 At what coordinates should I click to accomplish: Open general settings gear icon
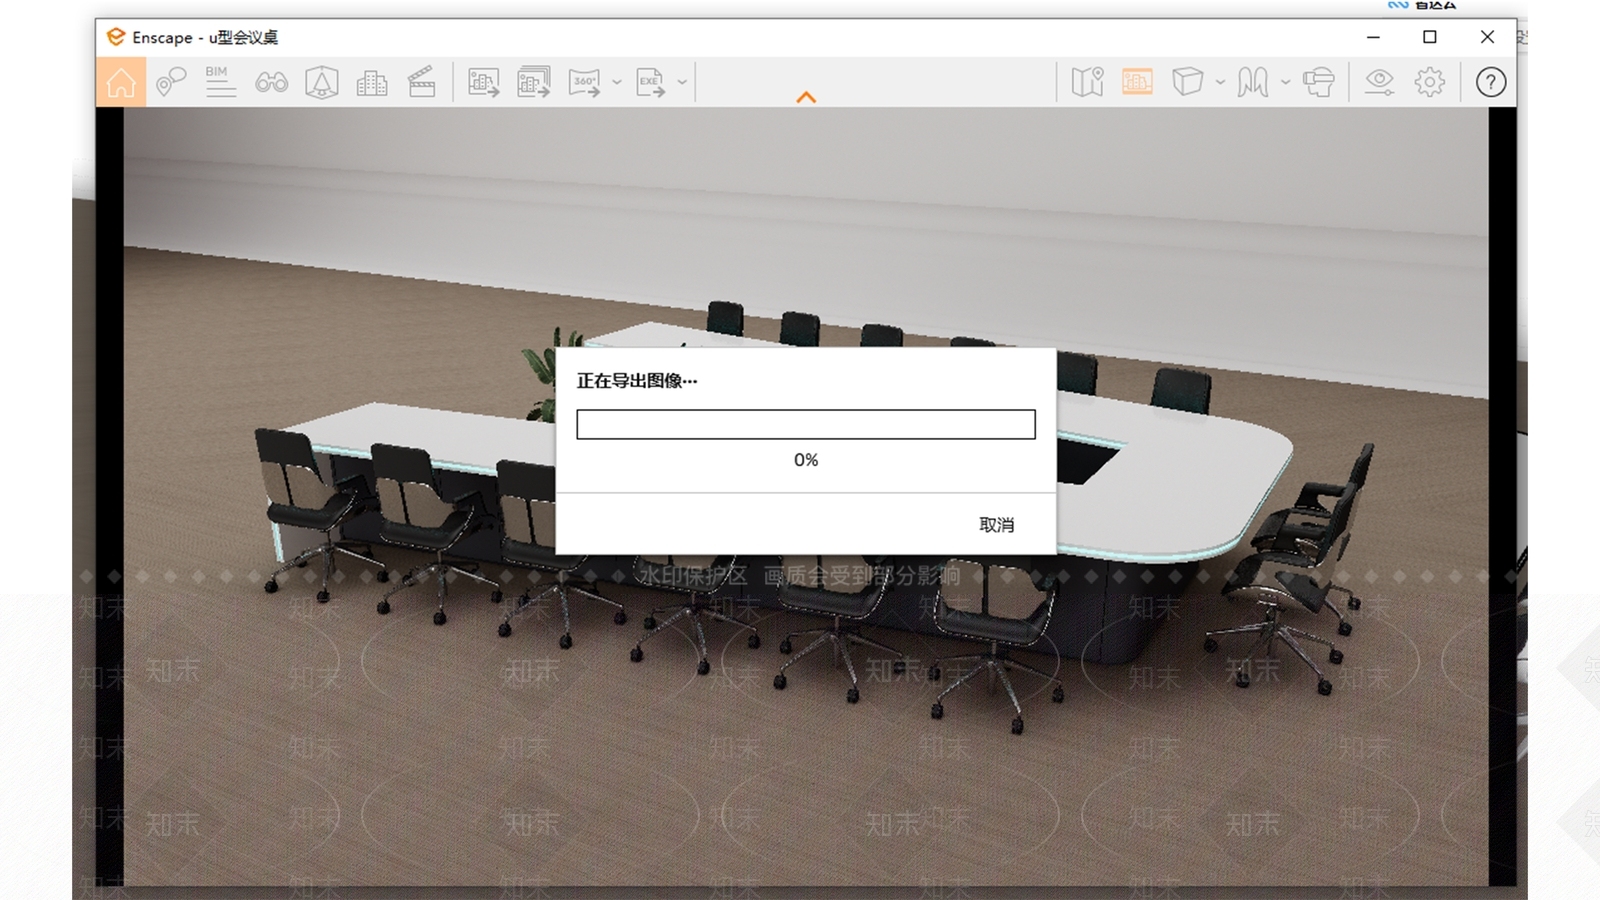click(x=1430, y=82)
